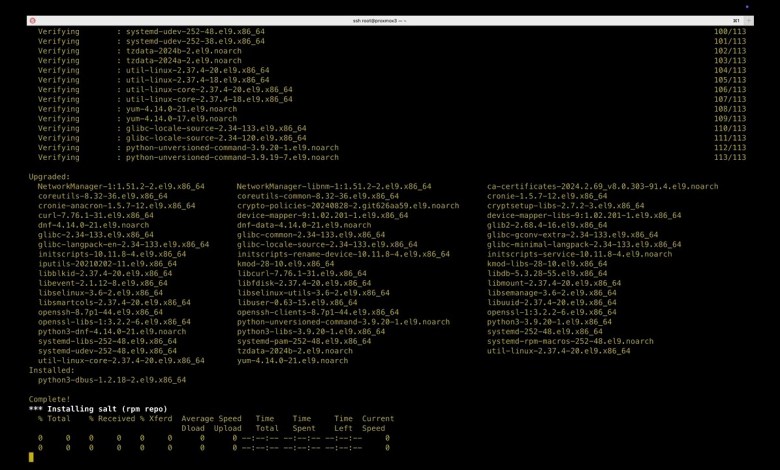Place cursor at the yellow terminal prompt block
Screen dimensions: 780x470
31,457
